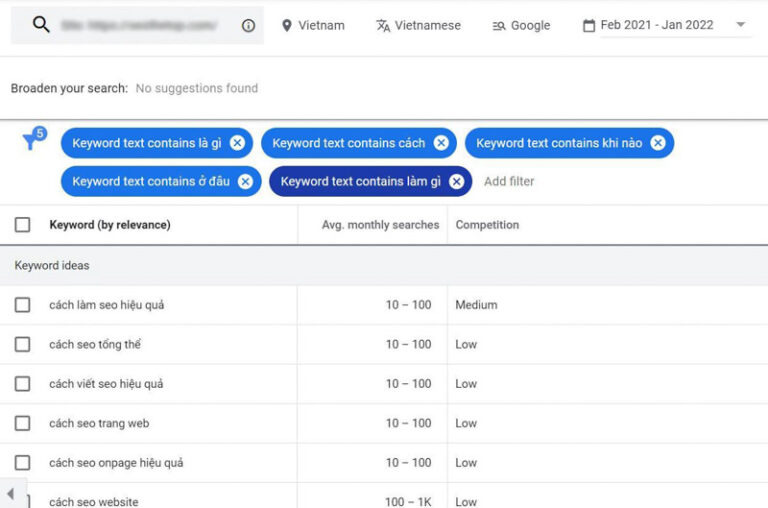
Task: Select the 'cách seo trang web' checkbox
Action: pyautogui.click(x=22, y=423)
